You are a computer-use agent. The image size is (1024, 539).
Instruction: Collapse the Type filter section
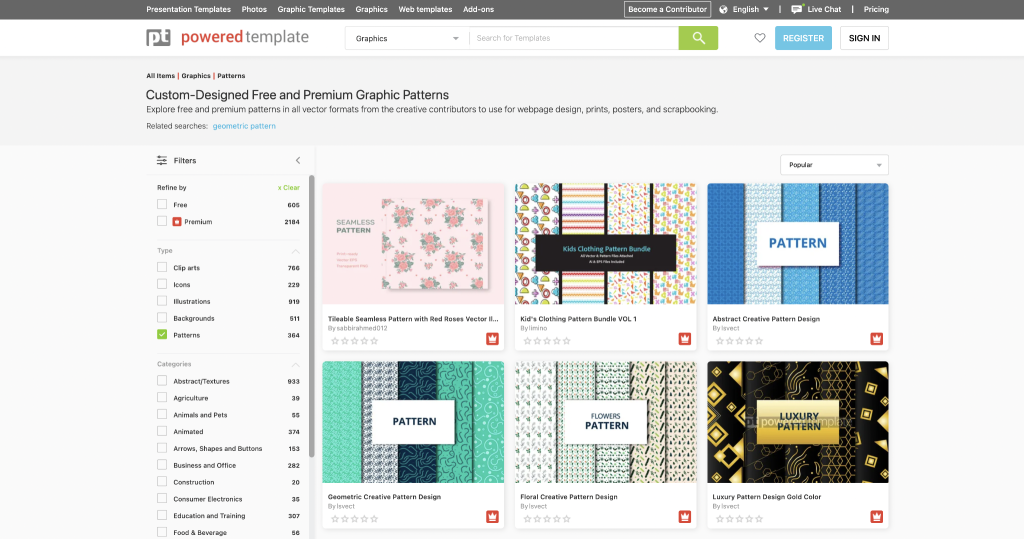(296, 251)
